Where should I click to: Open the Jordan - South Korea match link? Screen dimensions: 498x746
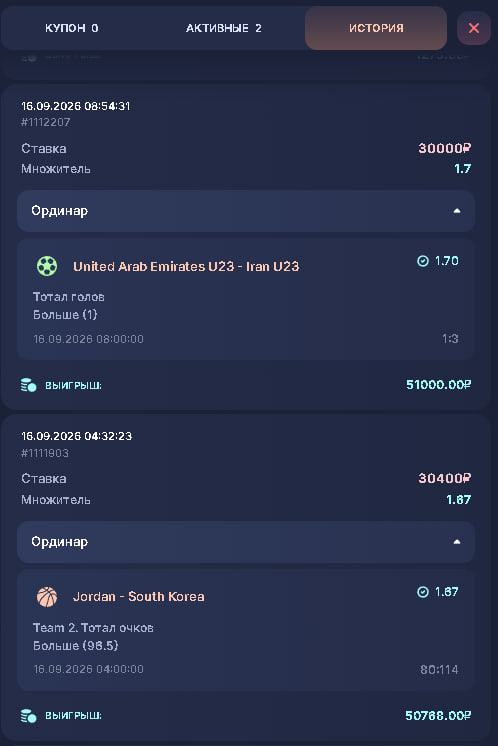click(x=138, y=597)
